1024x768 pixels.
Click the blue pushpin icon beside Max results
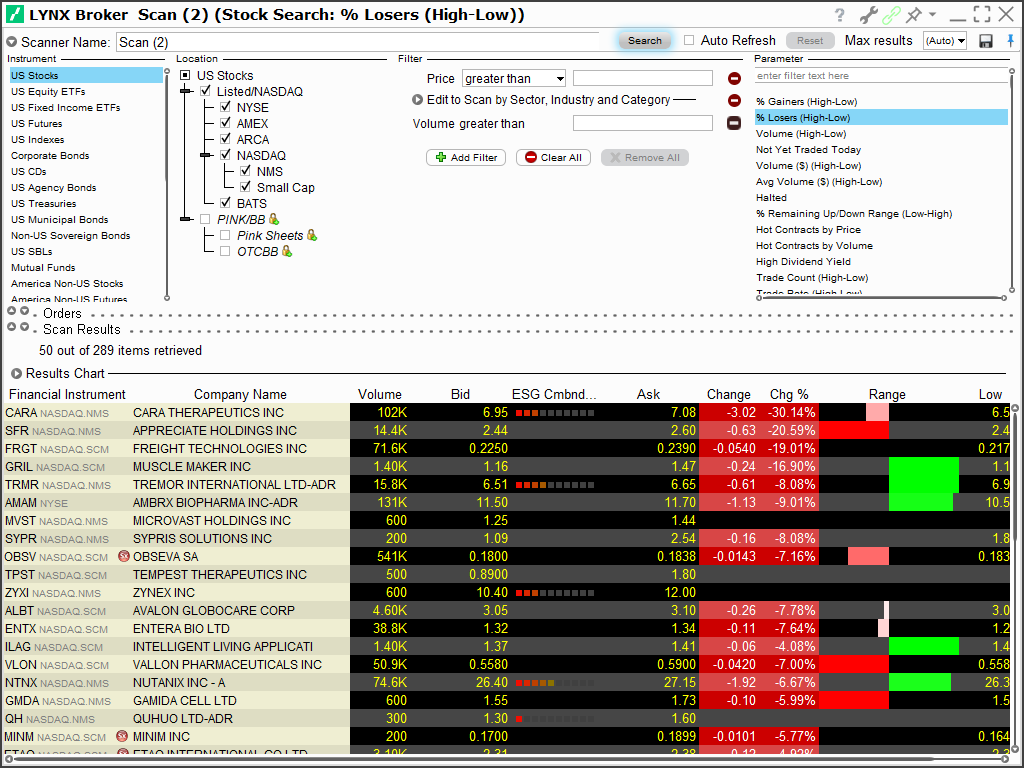point(1010,41)
